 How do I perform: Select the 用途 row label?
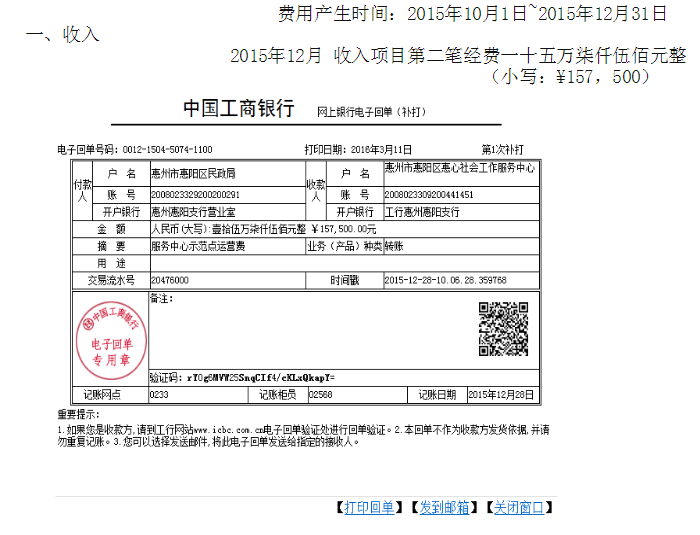click(112, 263)
